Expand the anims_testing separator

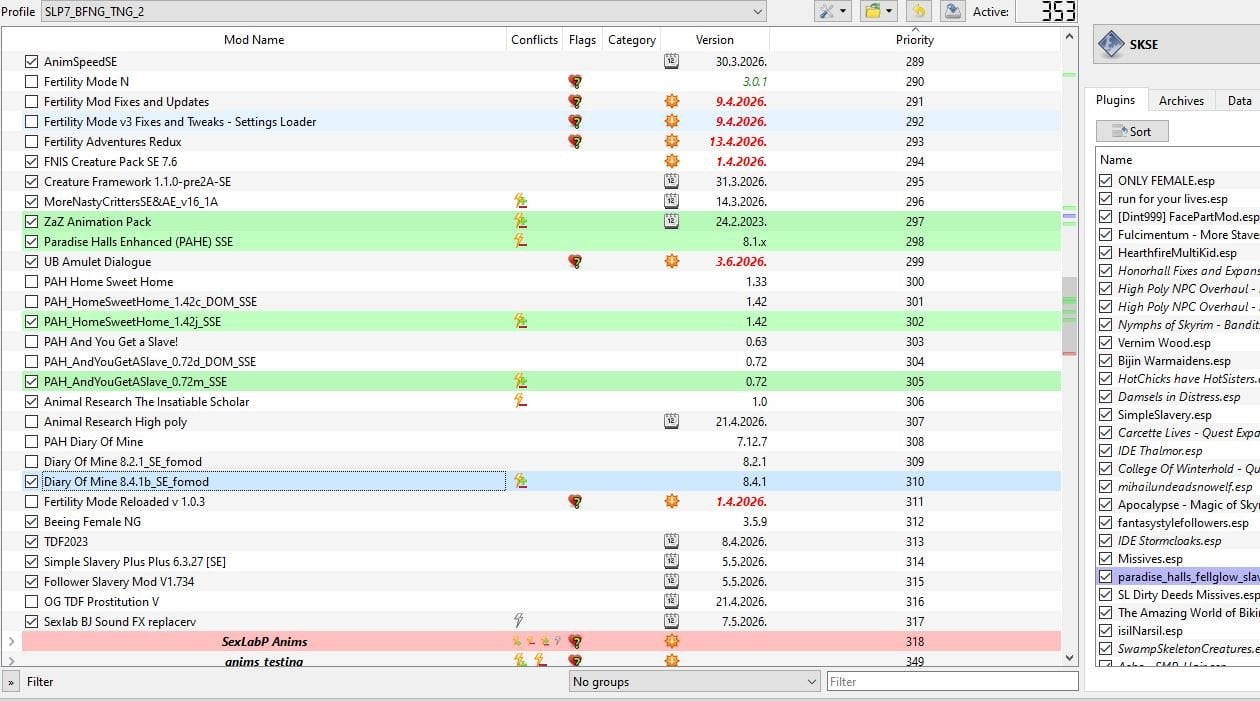11,661
